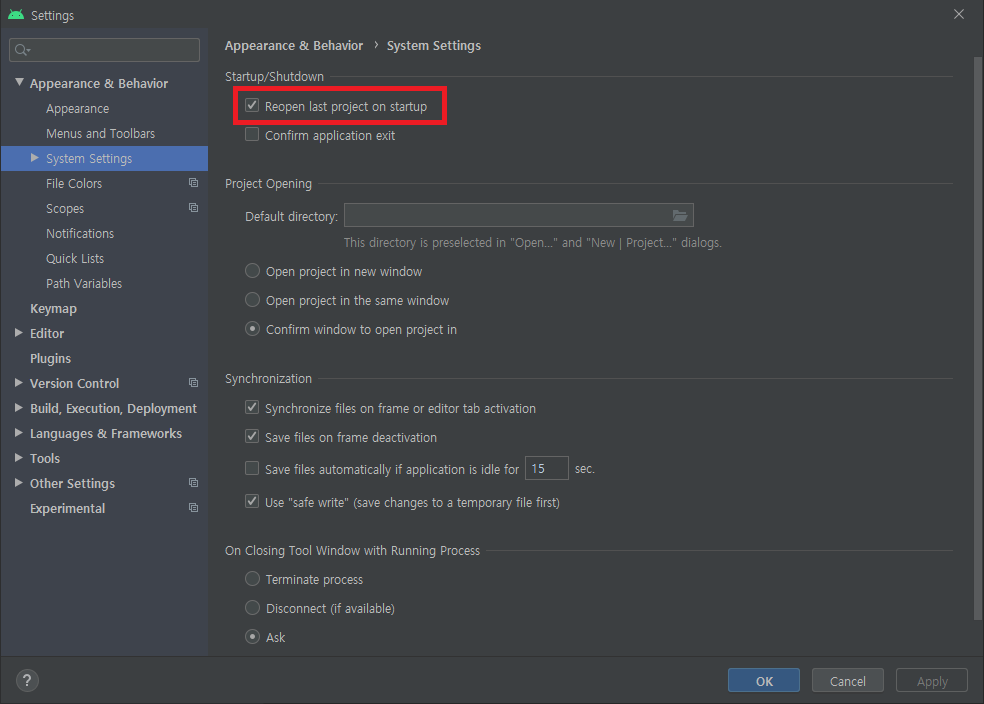Click the project-level icon next to Scopes
Screen dimensions: 984x704
194,208
